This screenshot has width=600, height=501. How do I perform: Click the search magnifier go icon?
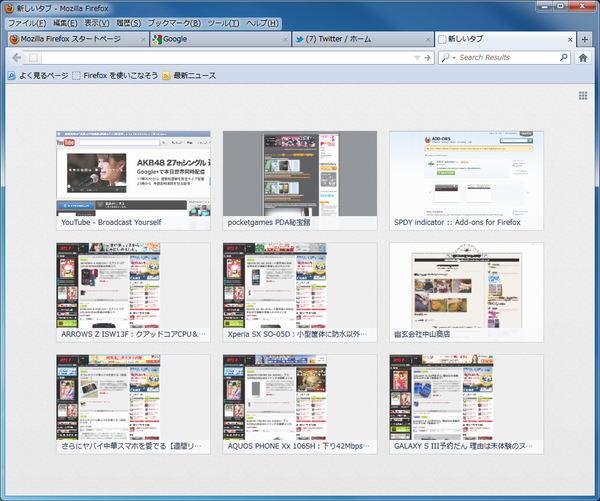563,57
